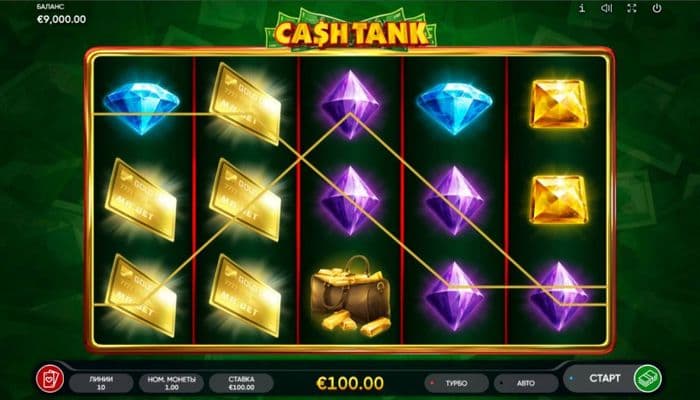Open the СТАВКА €100.00 bet selector

[242, 383]
